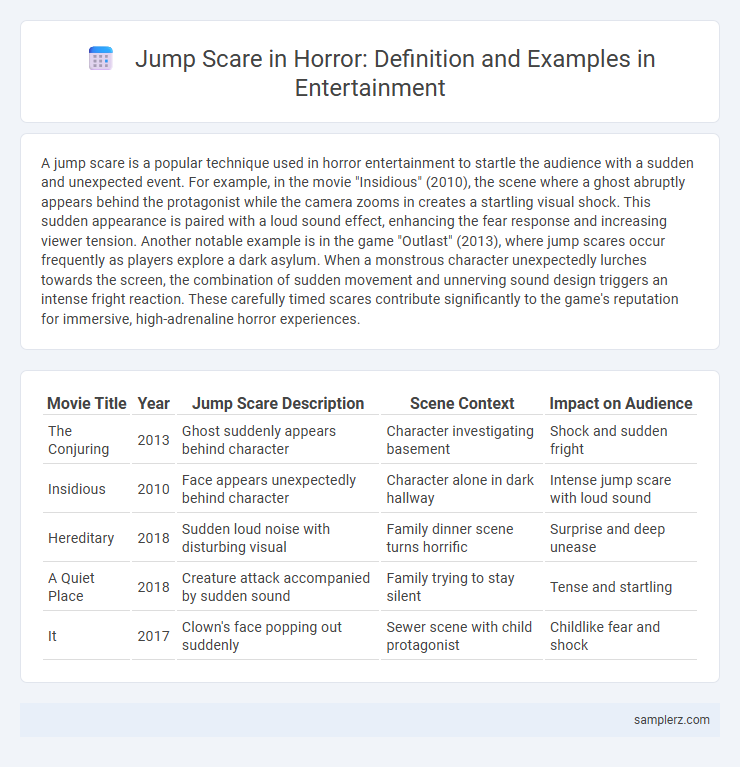Click year 2017 in the It row
Viewport: 740px width, 767px height.
[153, 635]
